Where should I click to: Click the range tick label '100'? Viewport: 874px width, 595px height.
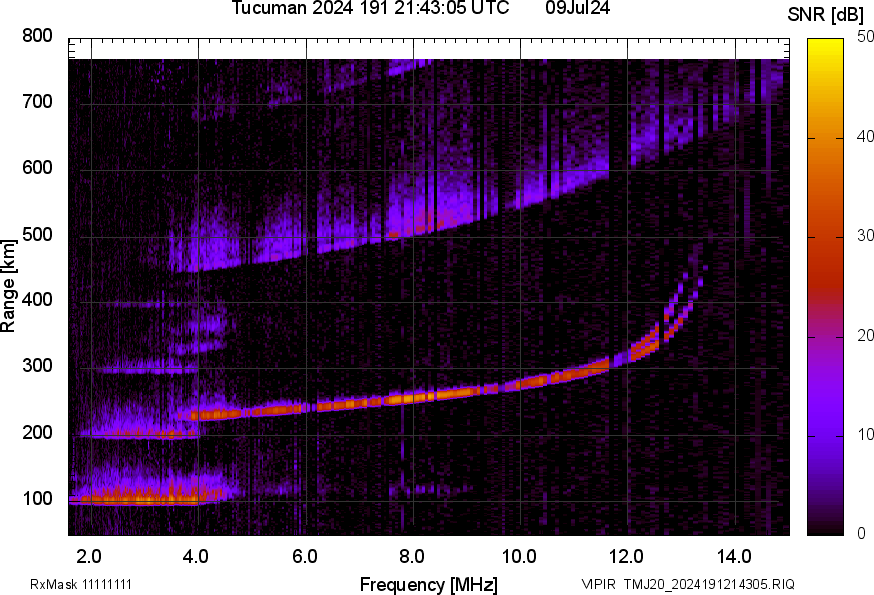pos(37,499)
